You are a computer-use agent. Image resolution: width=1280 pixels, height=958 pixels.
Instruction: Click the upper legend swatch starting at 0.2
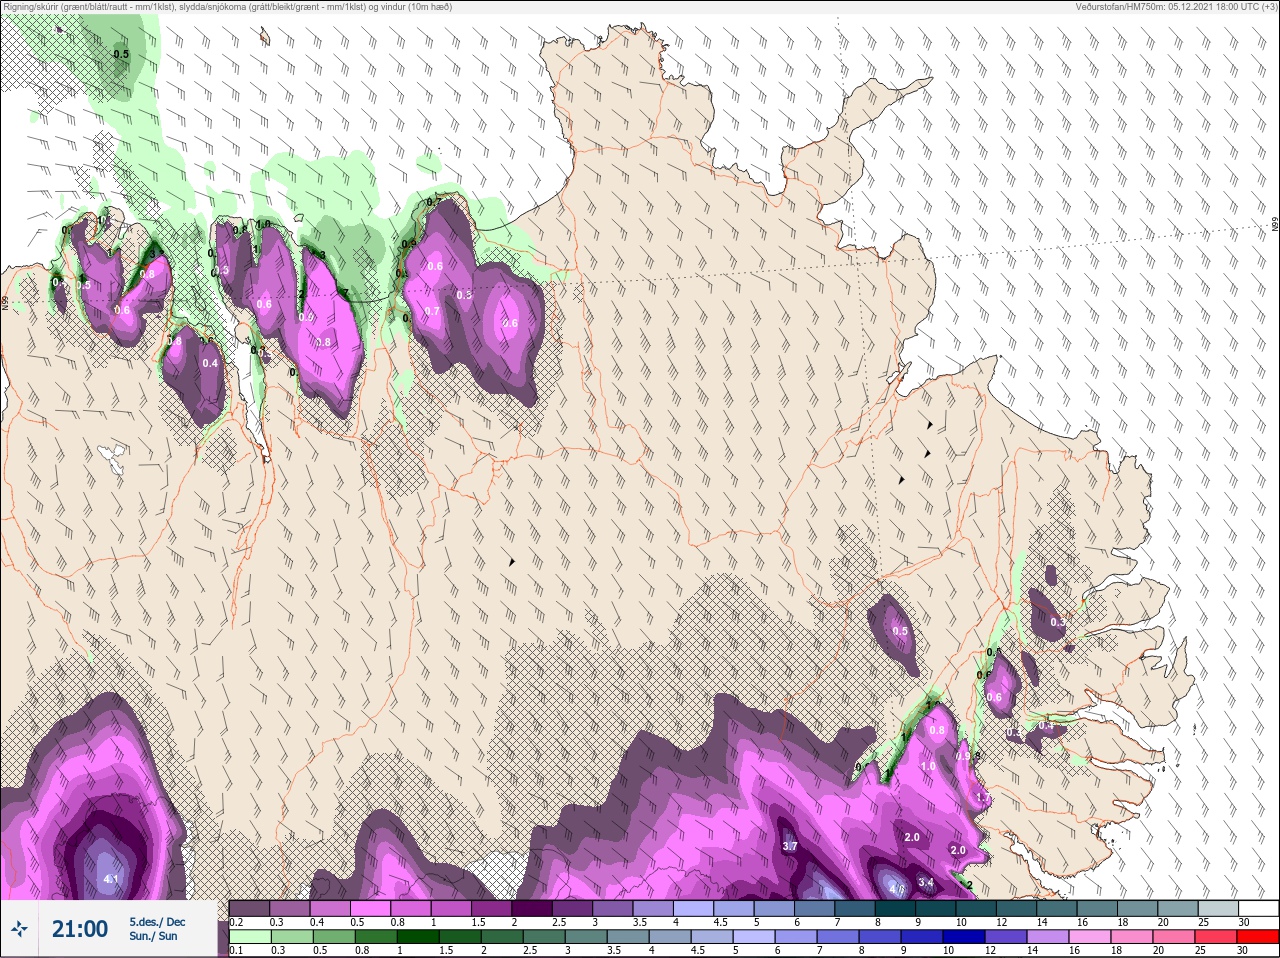click(249, 908)
